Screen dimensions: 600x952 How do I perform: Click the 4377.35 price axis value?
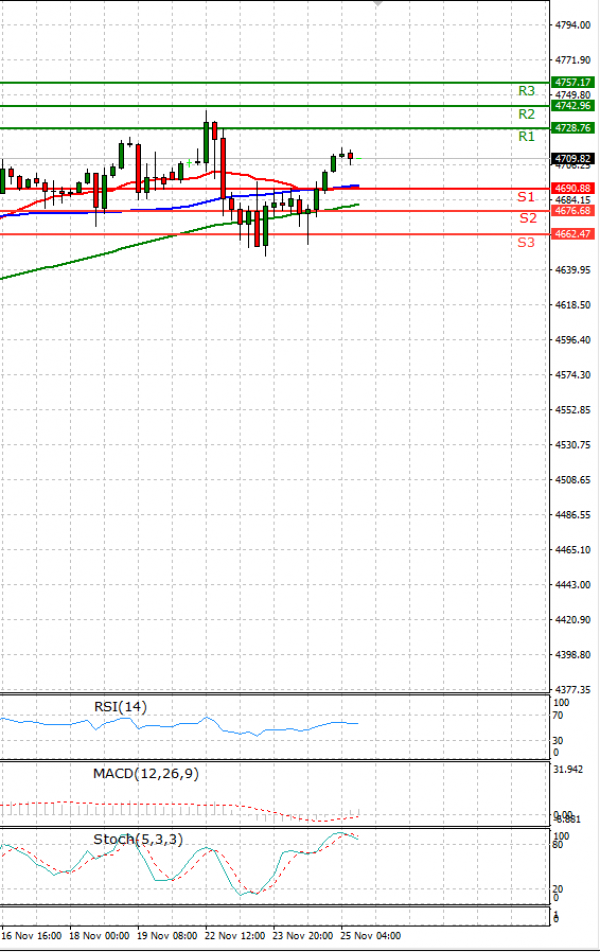tap(573, 690)
